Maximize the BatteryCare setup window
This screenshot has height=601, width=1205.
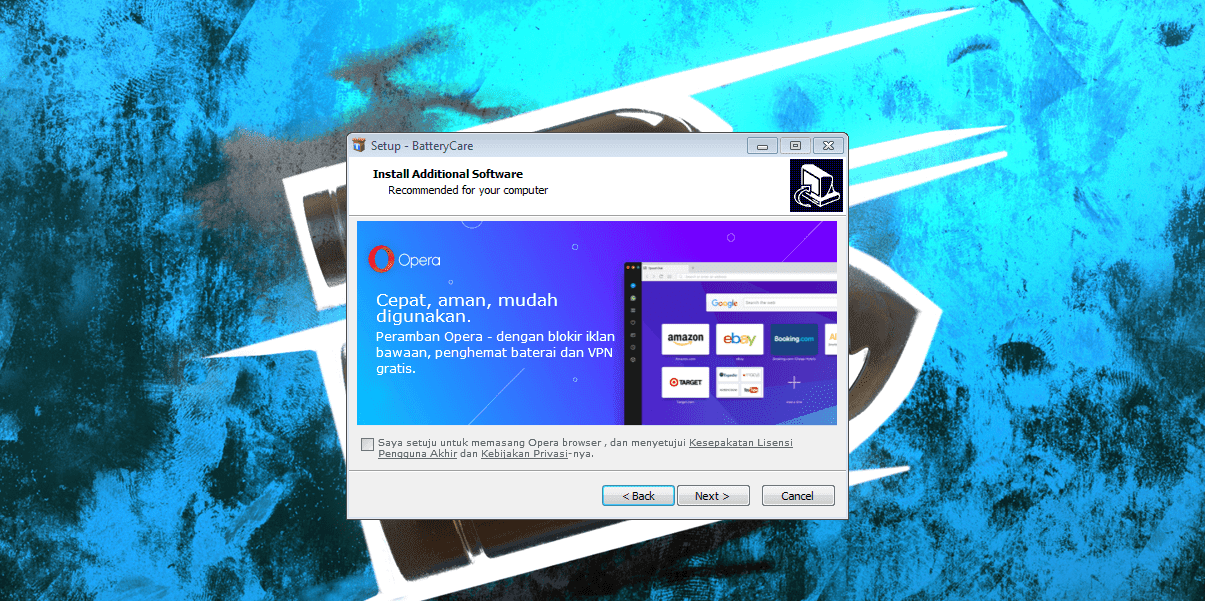(795, 146)
